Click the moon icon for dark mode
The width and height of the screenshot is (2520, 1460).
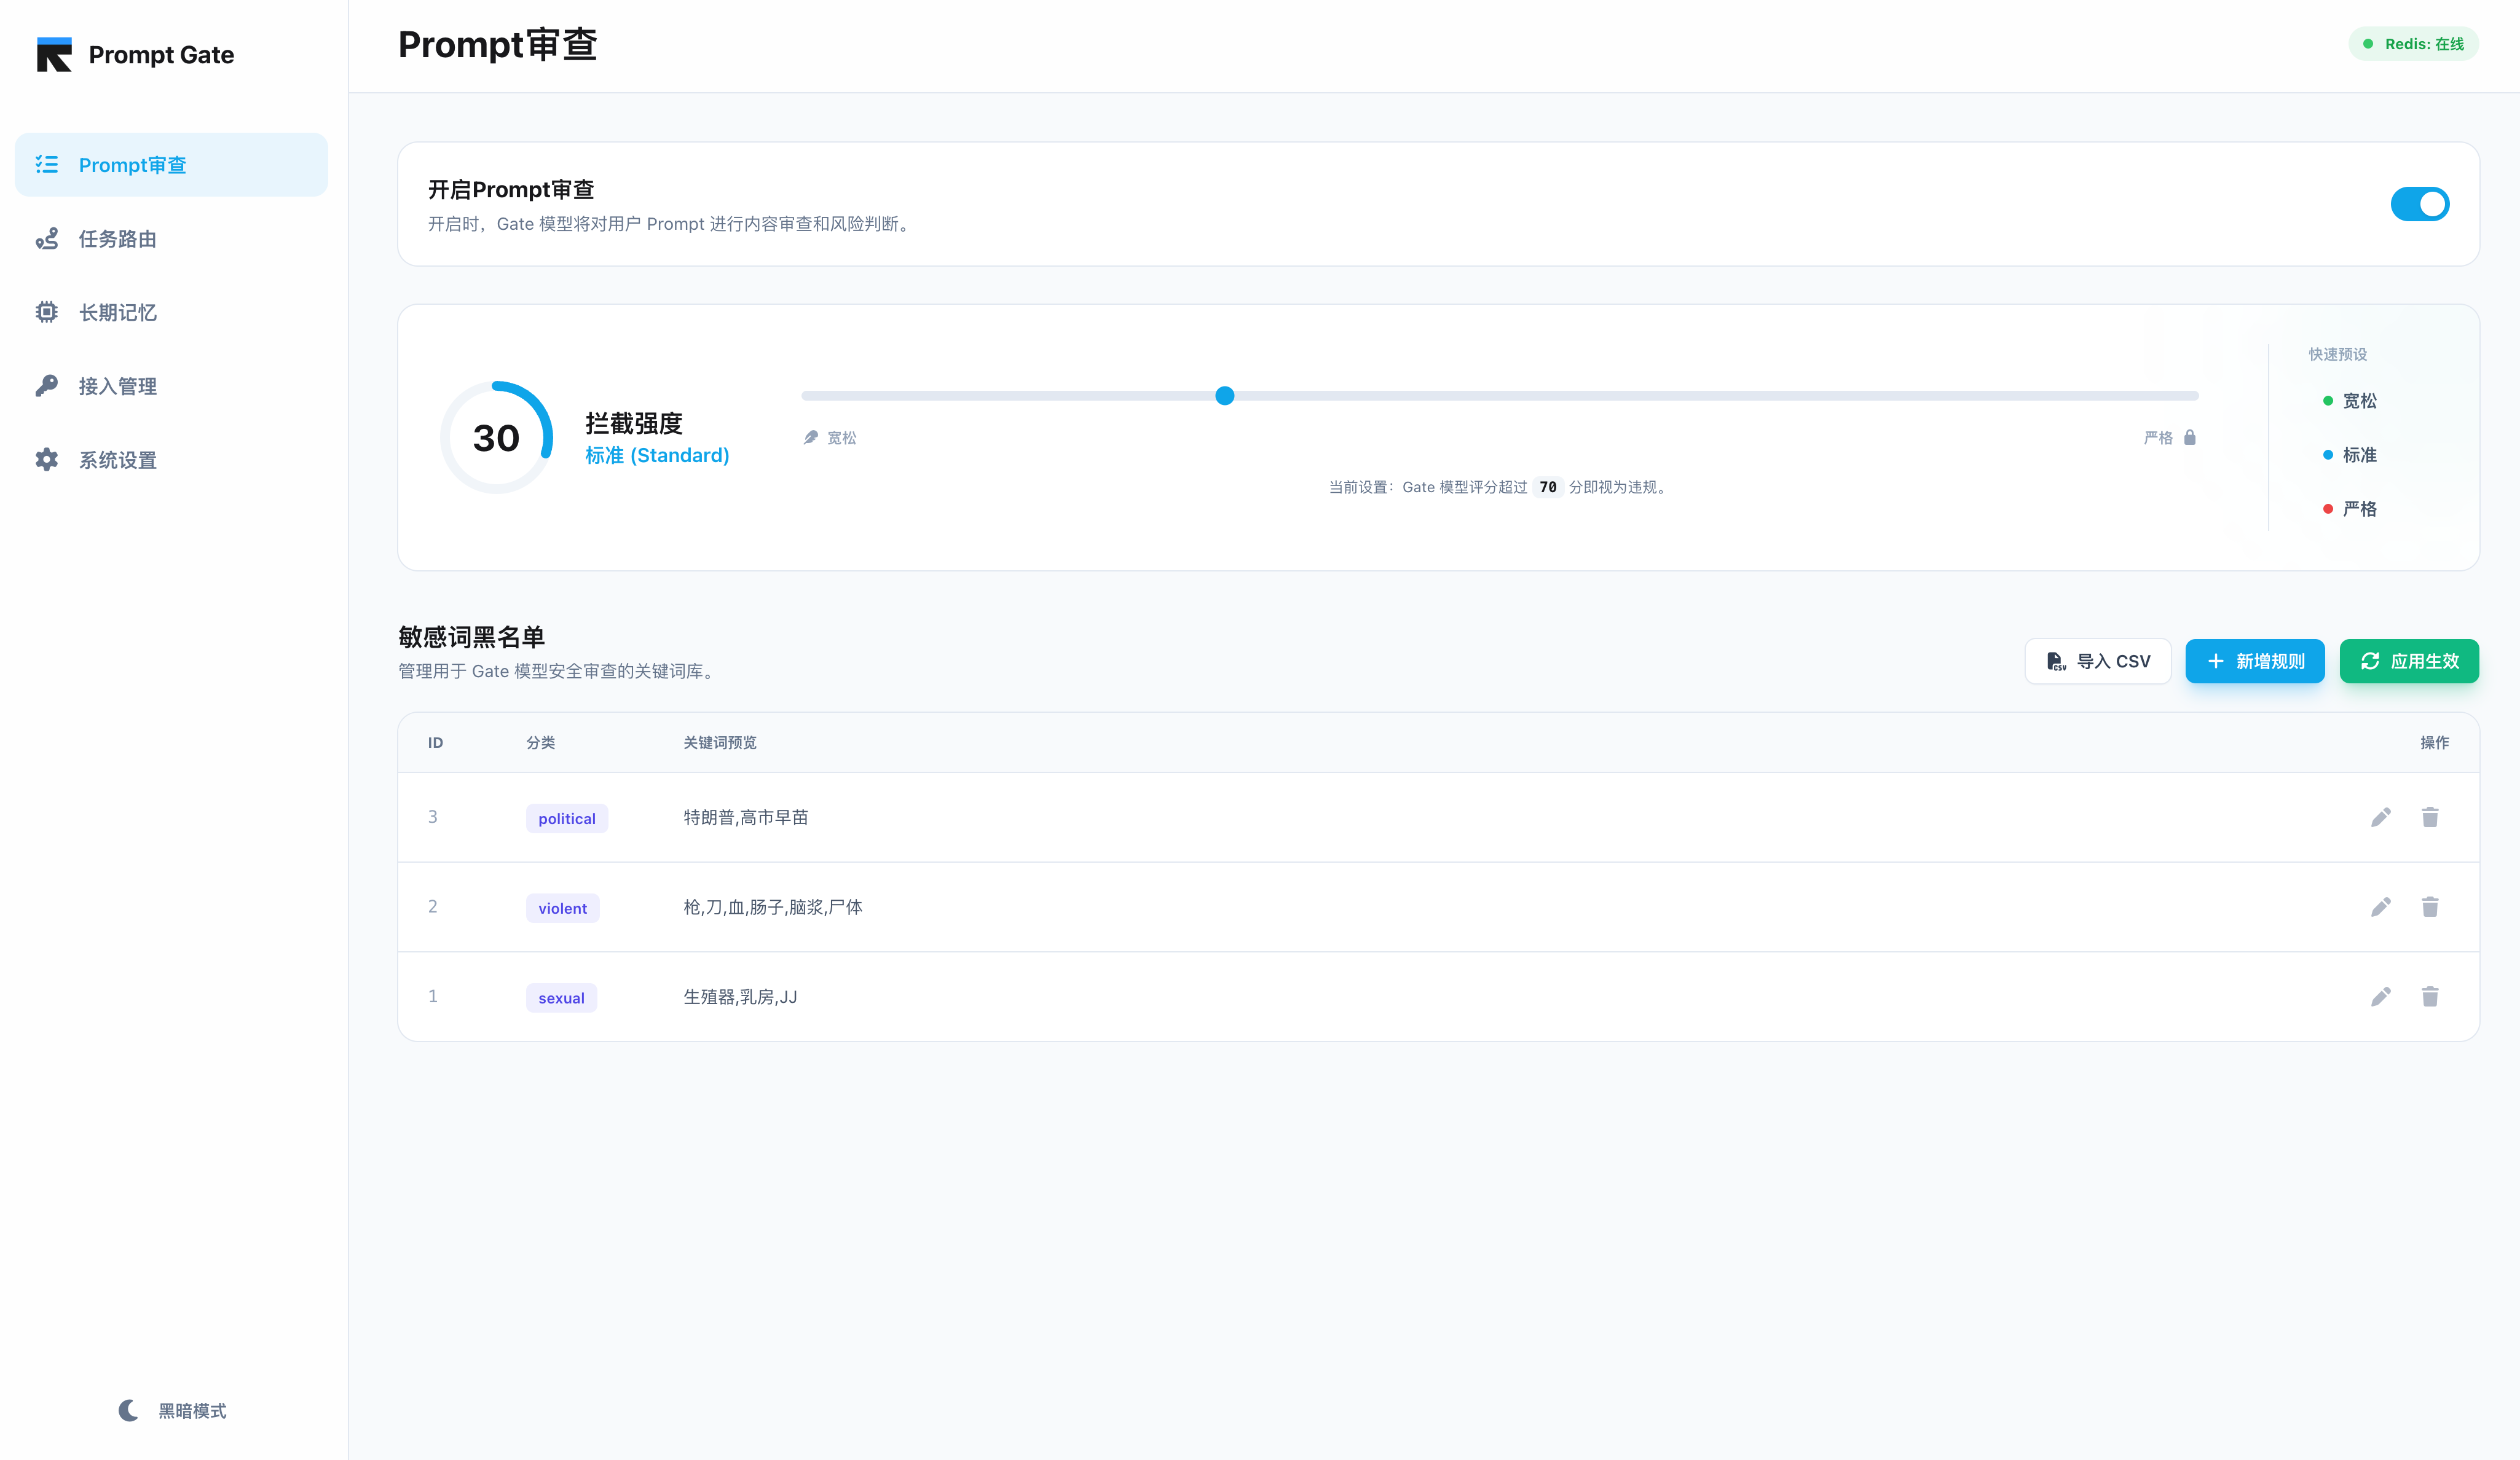click(128, 1410)
